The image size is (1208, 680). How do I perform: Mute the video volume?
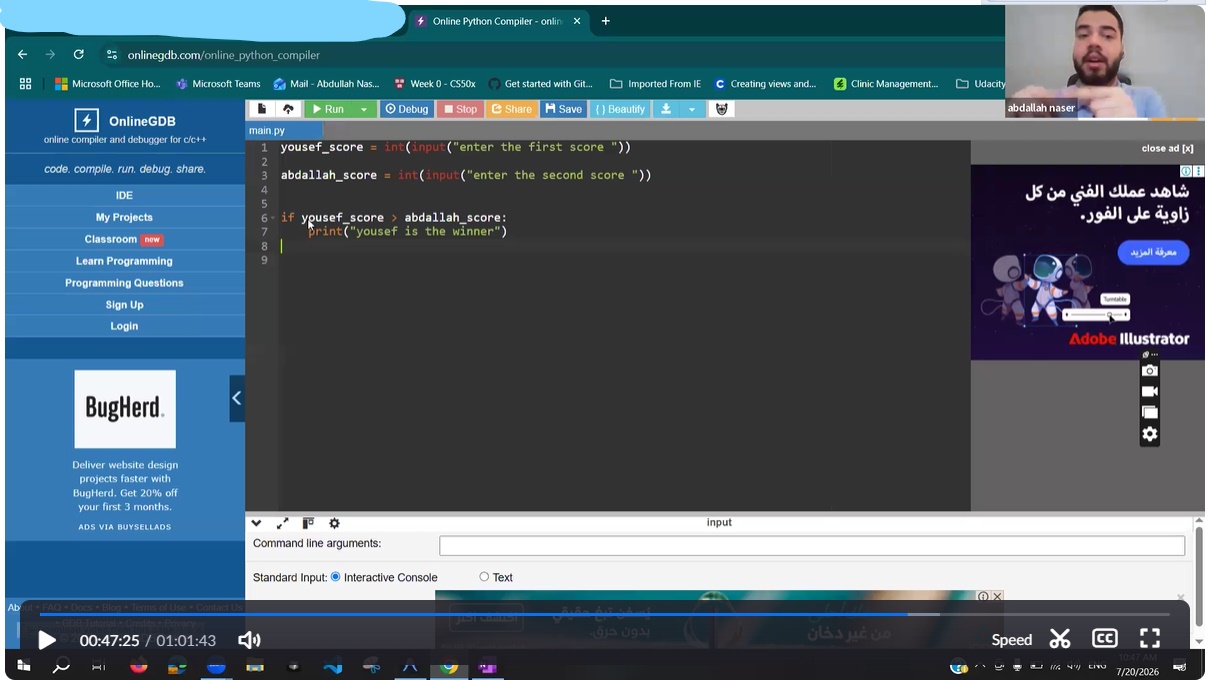(x=249, y=640)
